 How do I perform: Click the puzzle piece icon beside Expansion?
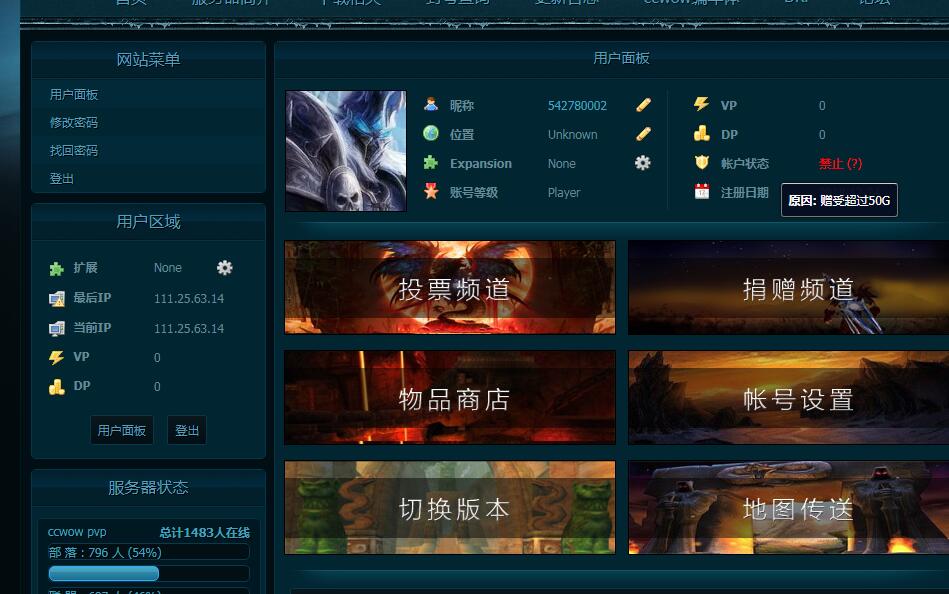coord(431,163)
